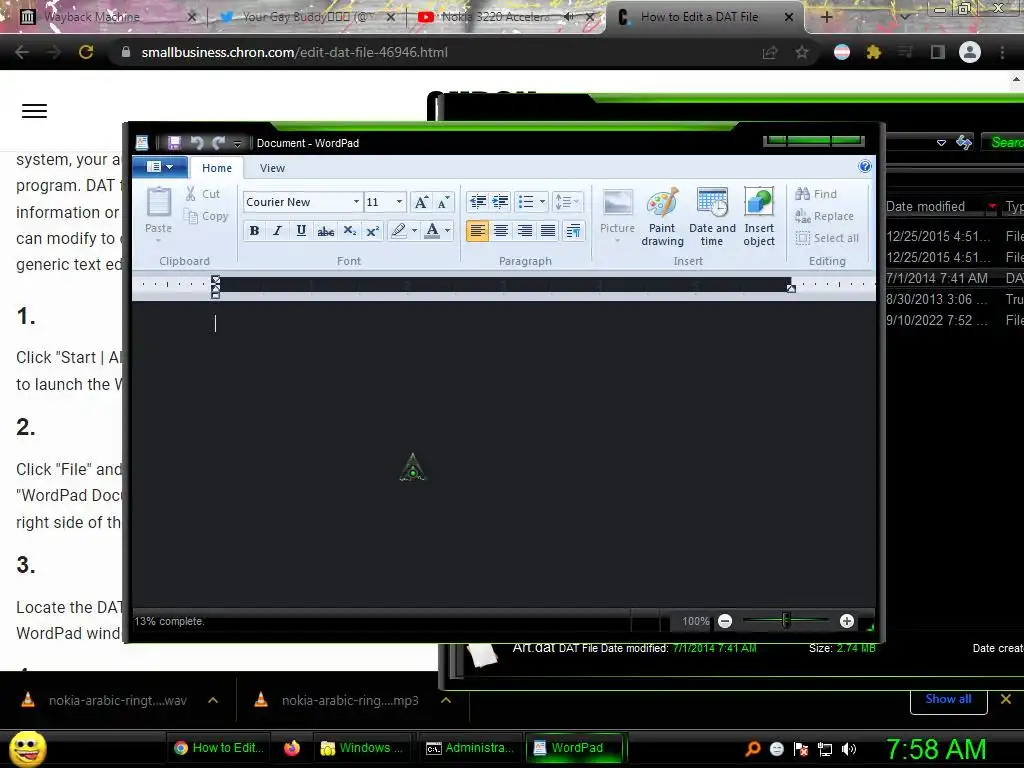Click the Grow font button
Viewport: 1024px width, 768px height.
[x=421, y=202]
